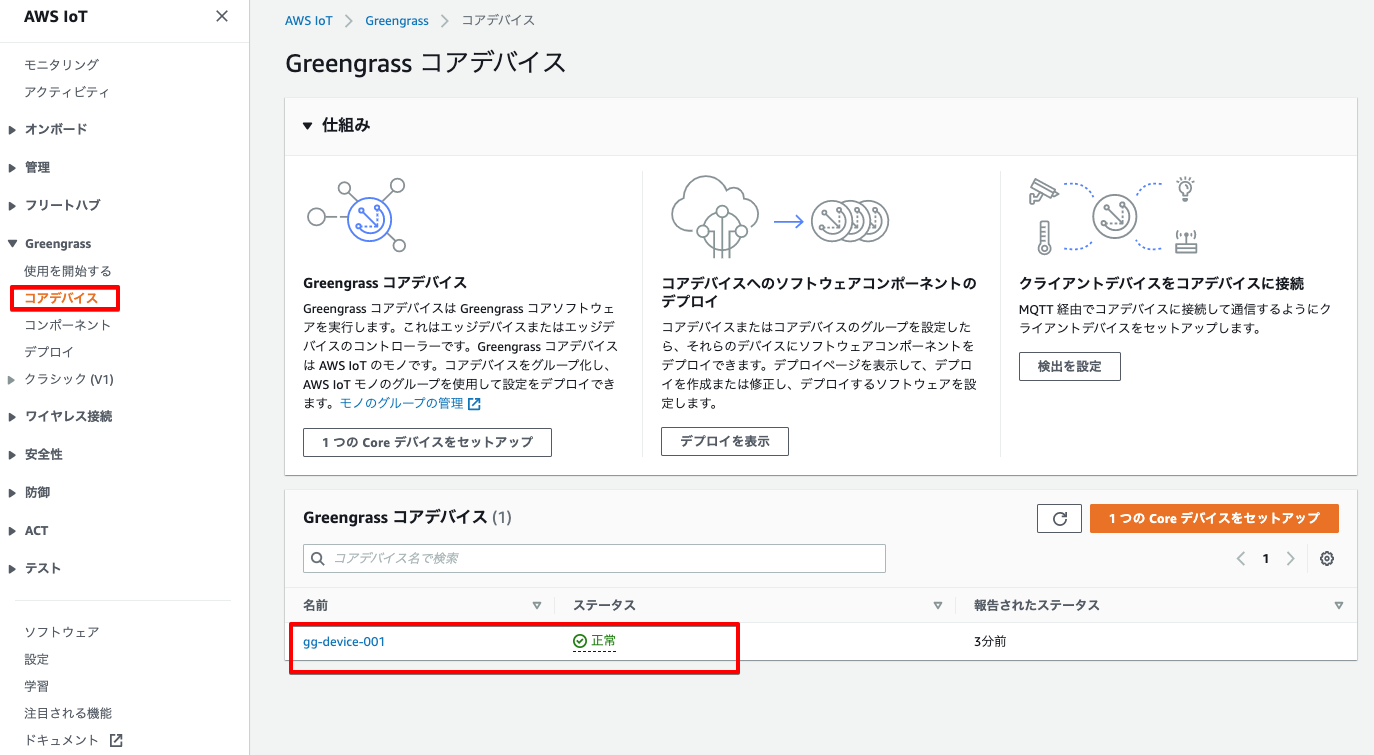Select page 1 in the pagination control
The image size is (1374, 755).
tap(1265, 558)
